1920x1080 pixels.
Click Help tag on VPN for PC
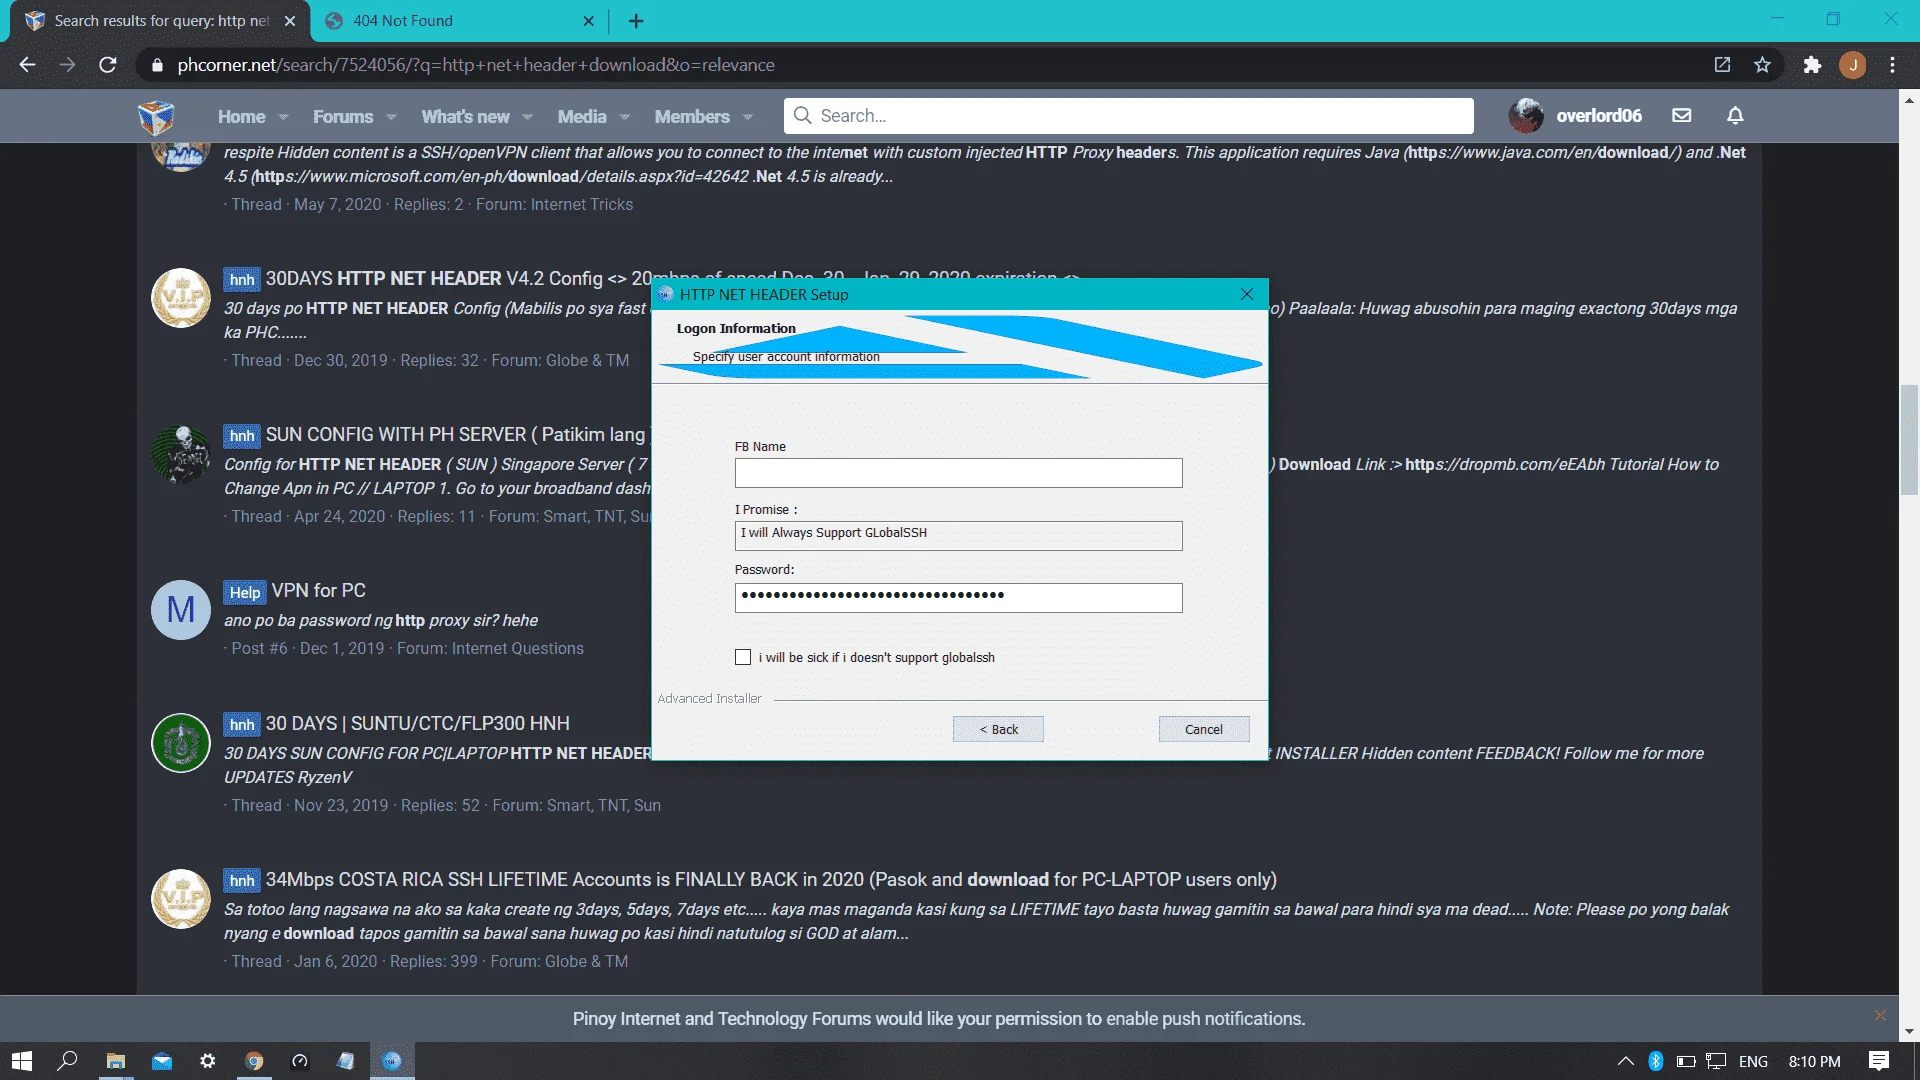(x=244, y=592)
